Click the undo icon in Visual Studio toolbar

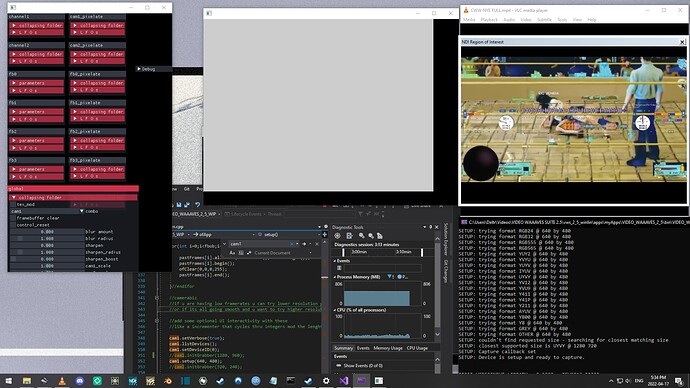[198, 205]
